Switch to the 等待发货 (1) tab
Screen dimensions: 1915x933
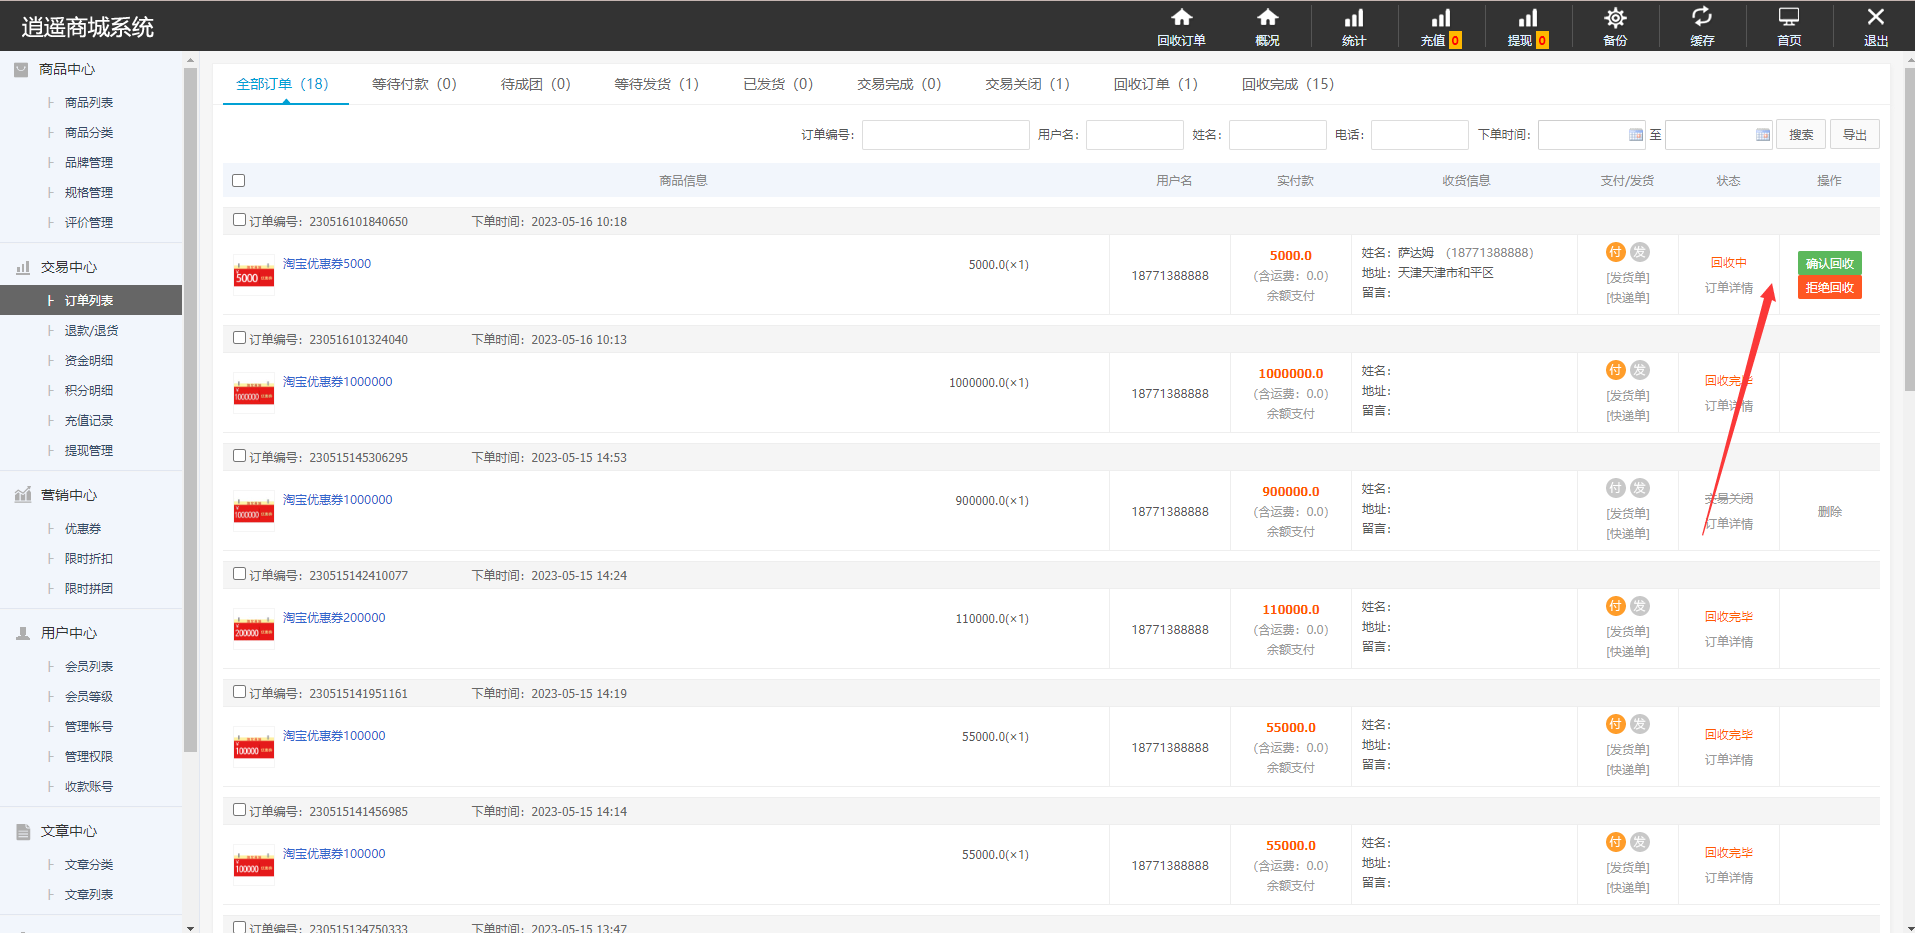pos(656,84)
